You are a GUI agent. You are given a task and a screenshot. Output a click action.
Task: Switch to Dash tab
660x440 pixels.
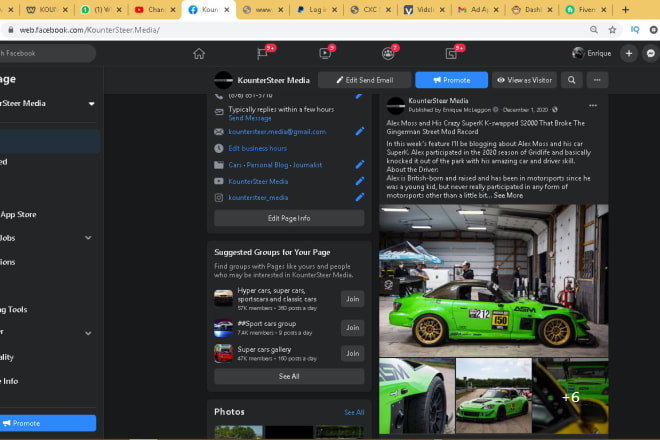[531, 9]
